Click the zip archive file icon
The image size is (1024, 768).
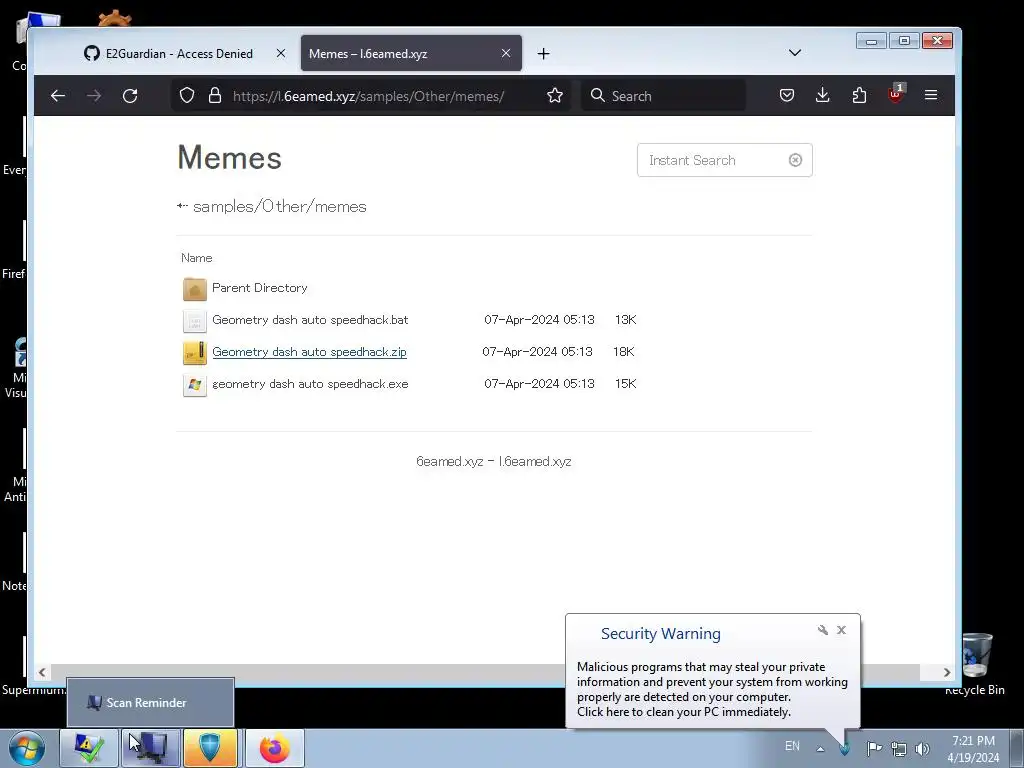195,353
